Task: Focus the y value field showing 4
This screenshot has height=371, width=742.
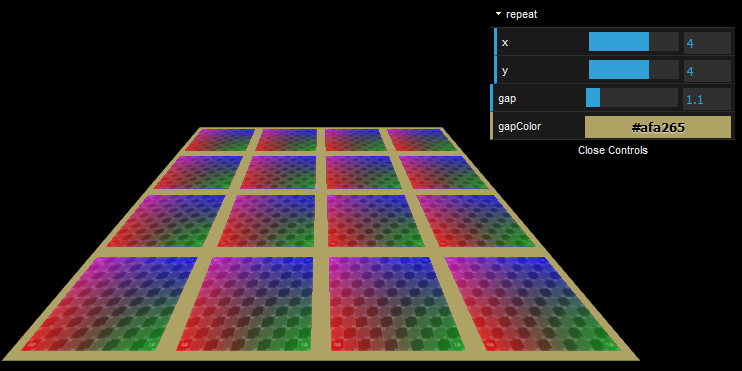Action: (x=707, y=71)
